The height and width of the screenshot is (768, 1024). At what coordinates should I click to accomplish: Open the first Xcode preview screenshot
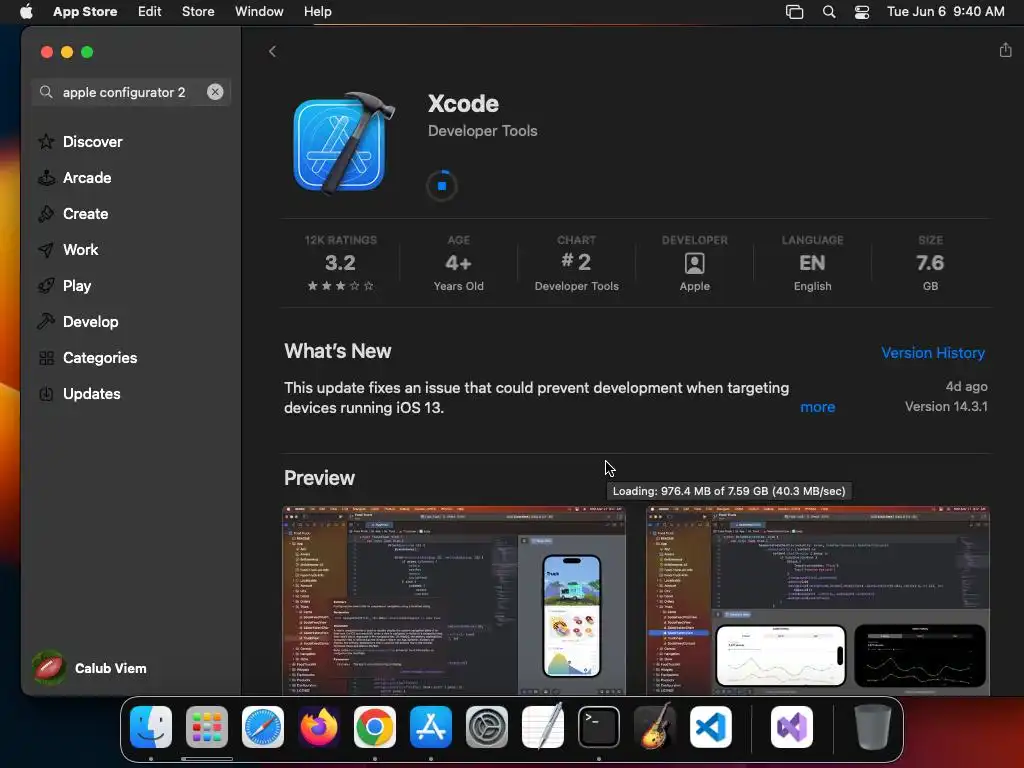tap(454, 600)
